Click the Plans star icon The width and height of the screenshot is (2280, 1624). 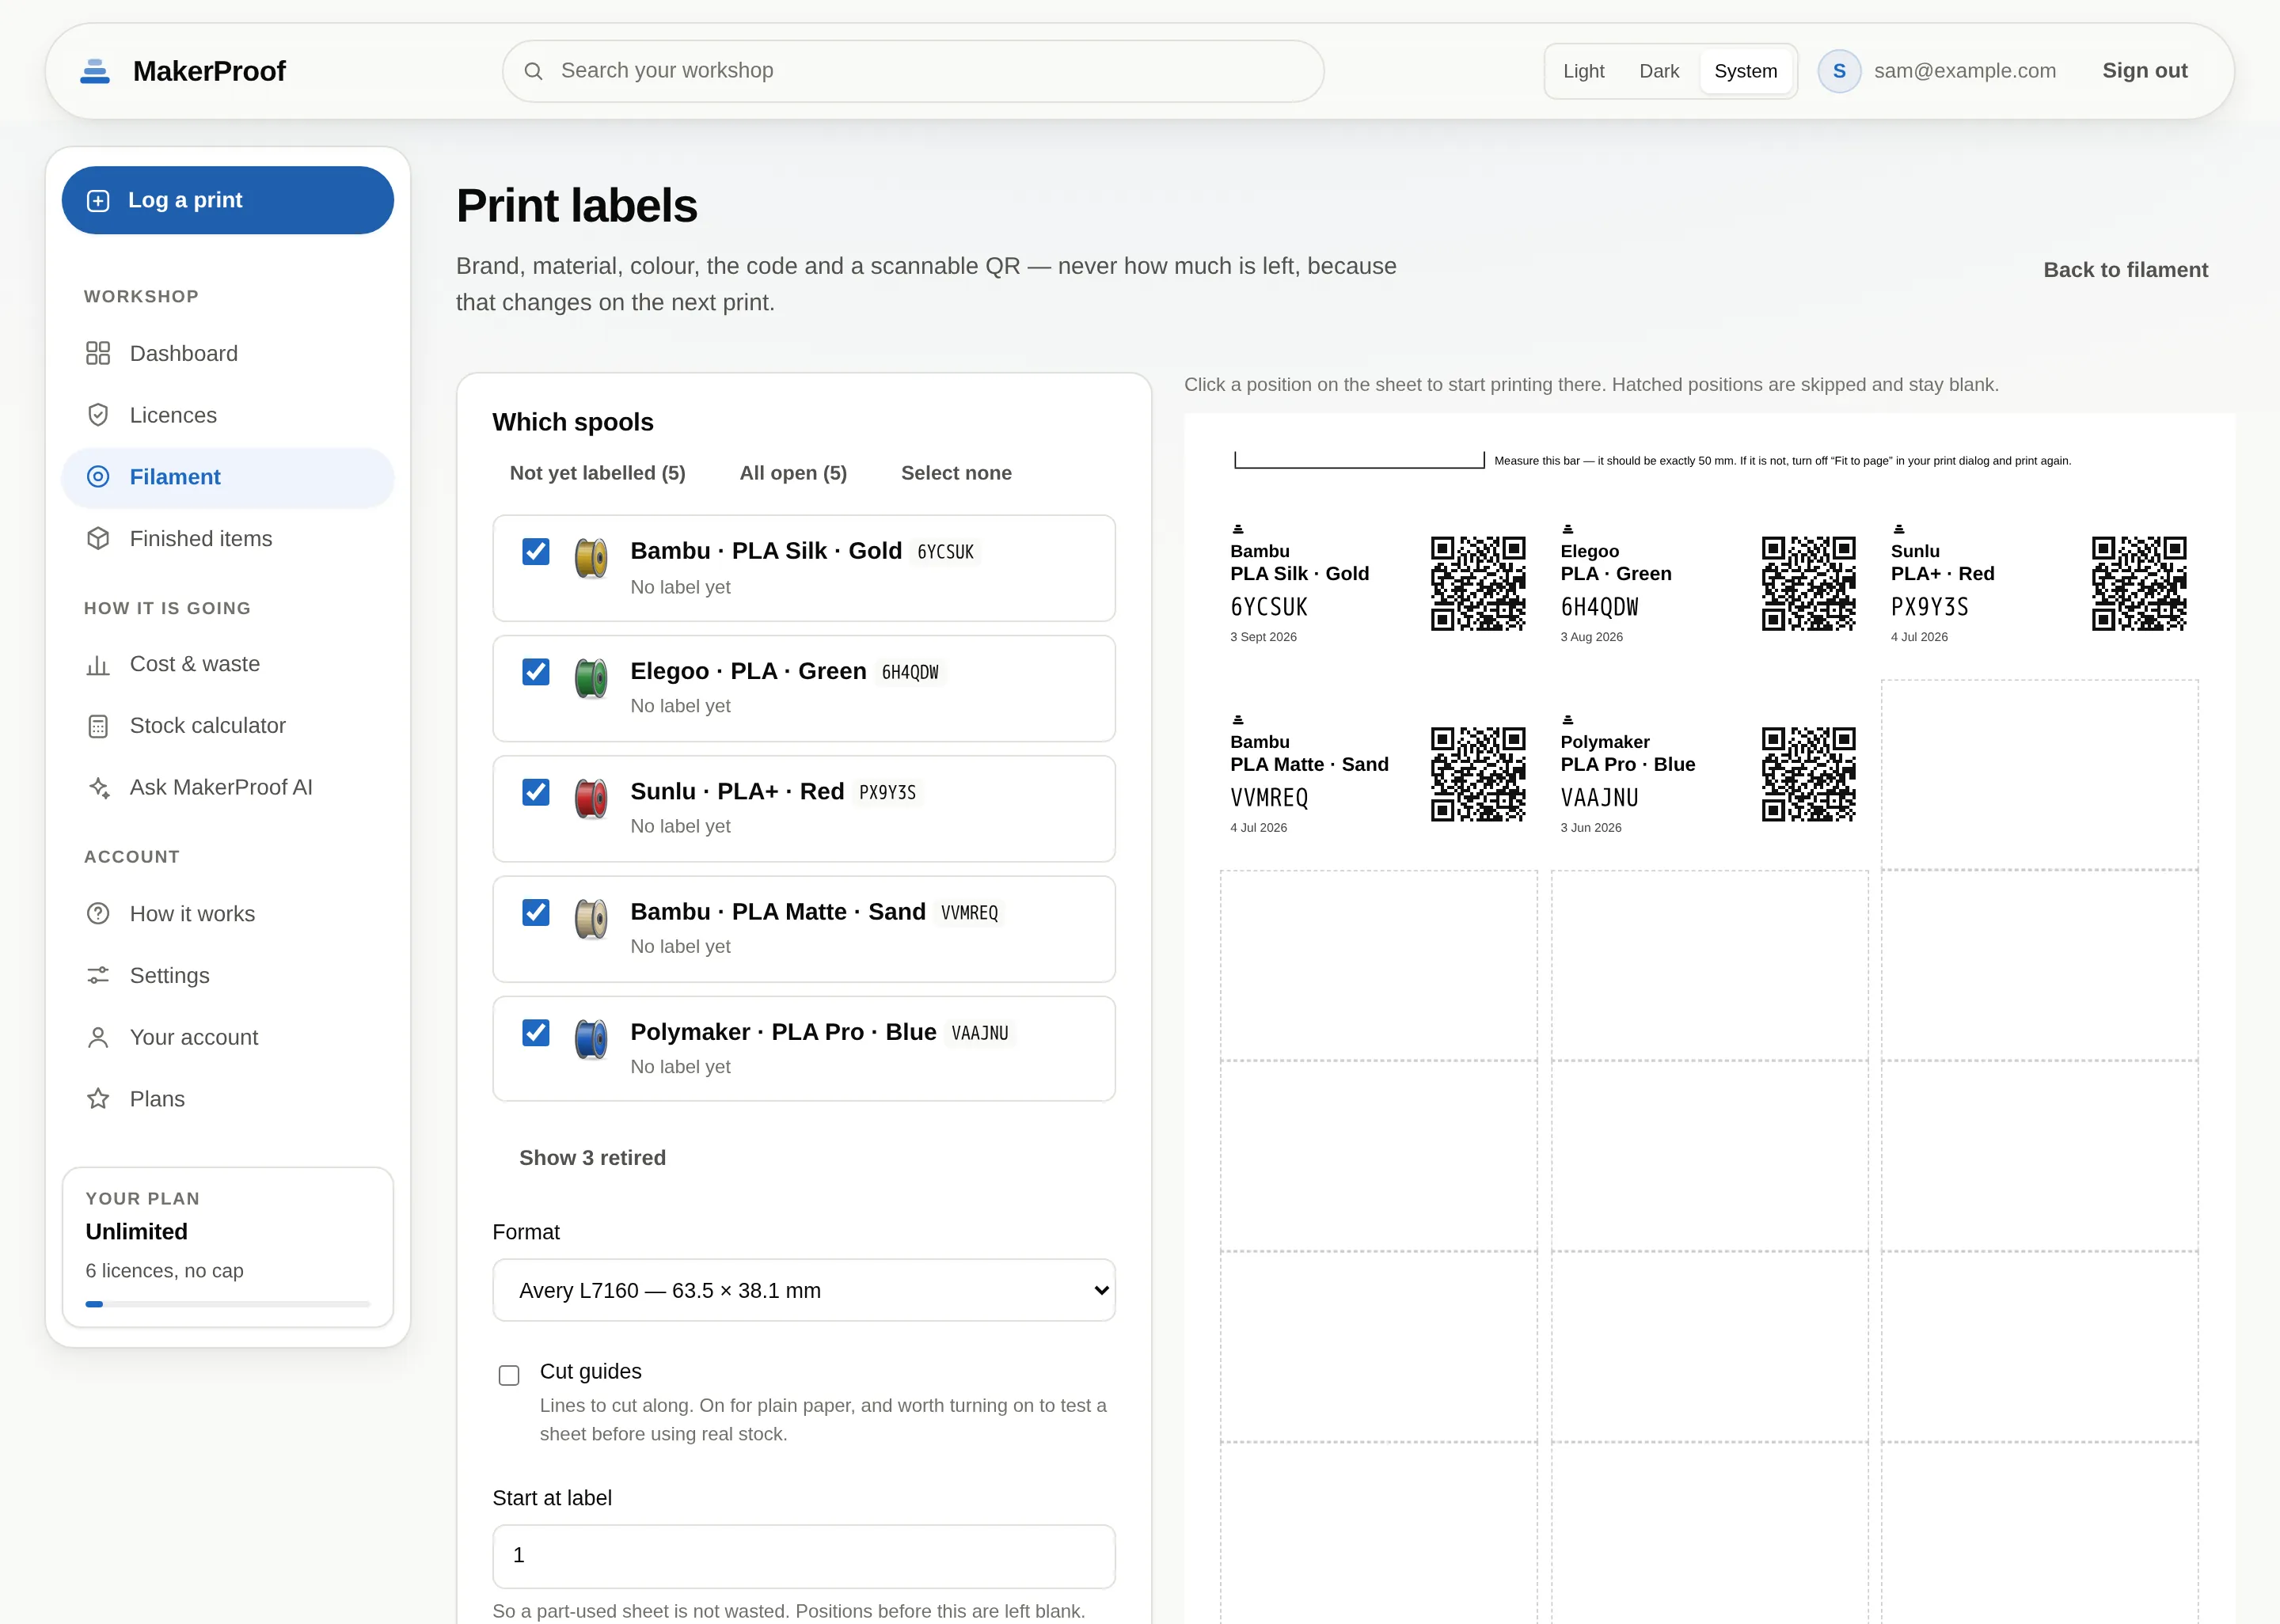click(x=98, y=1098)
